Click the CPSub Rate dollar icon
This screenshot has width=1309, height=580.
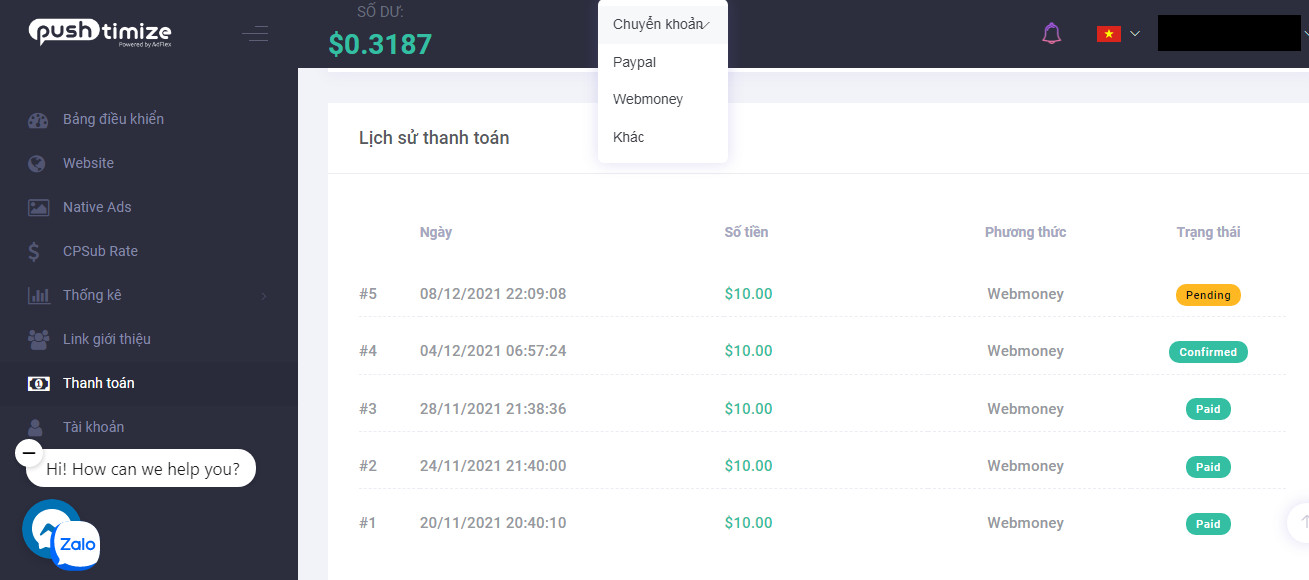(x=35, y=252)
